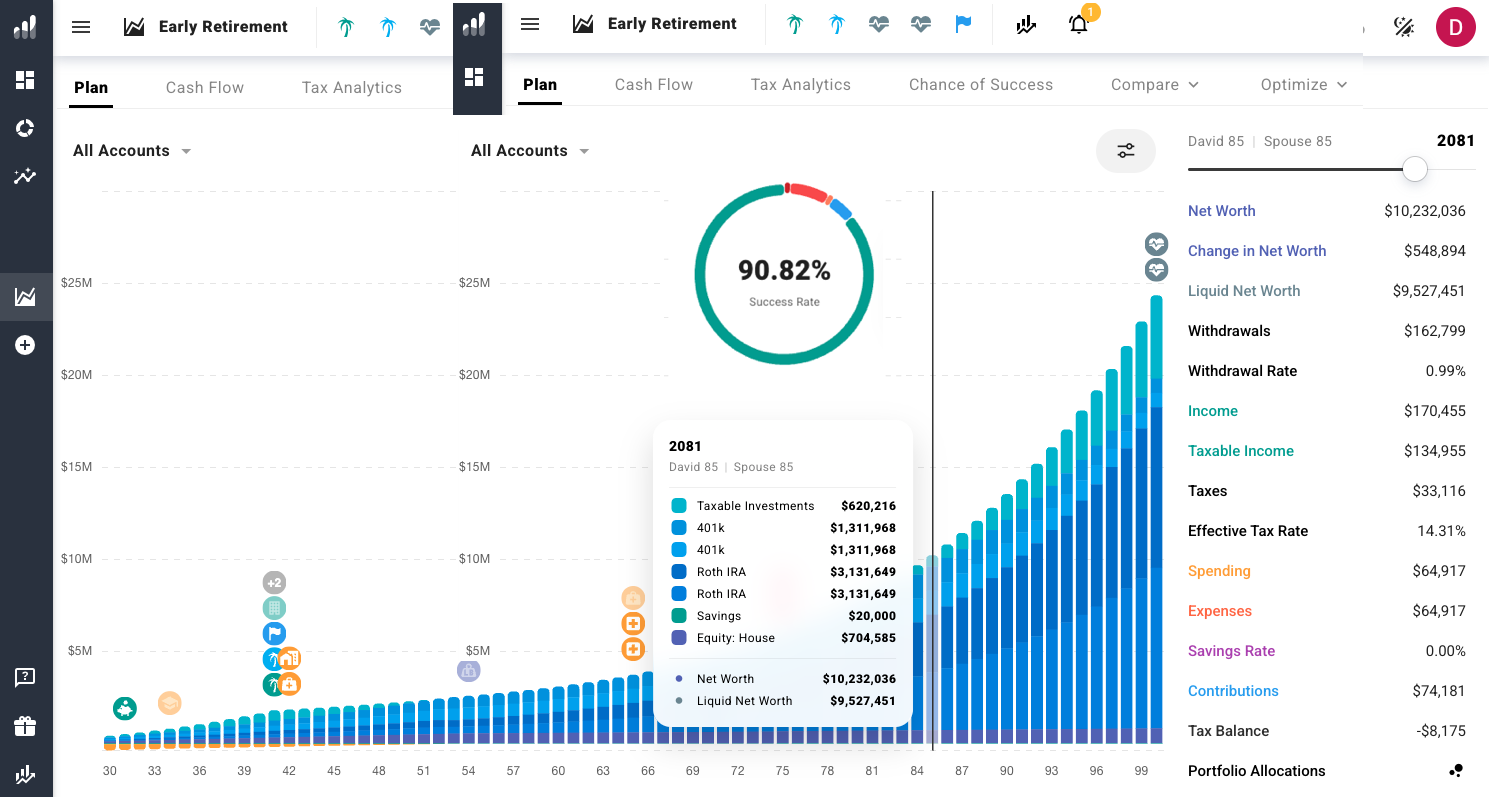Image resolution: width=1489 pixels, height=797 pixels.
Task: Click the Withdrawal Rate 0.99% value
Action: click(x=1446, y=371)
